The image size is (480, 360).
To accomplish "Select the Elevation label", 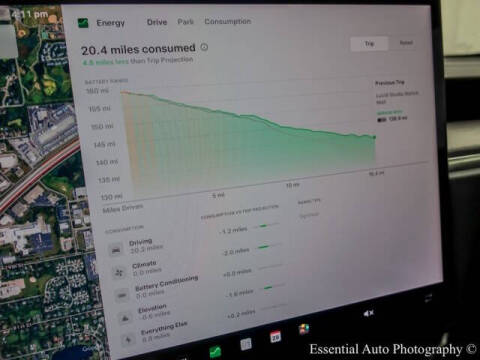I will click(152, 308).
